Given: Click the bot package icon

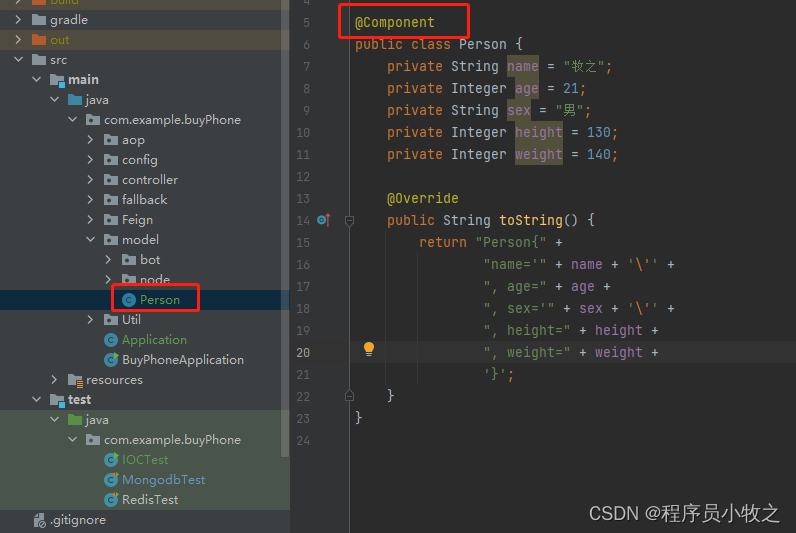Looking at the screenshot, I should [x=129, y=259].
